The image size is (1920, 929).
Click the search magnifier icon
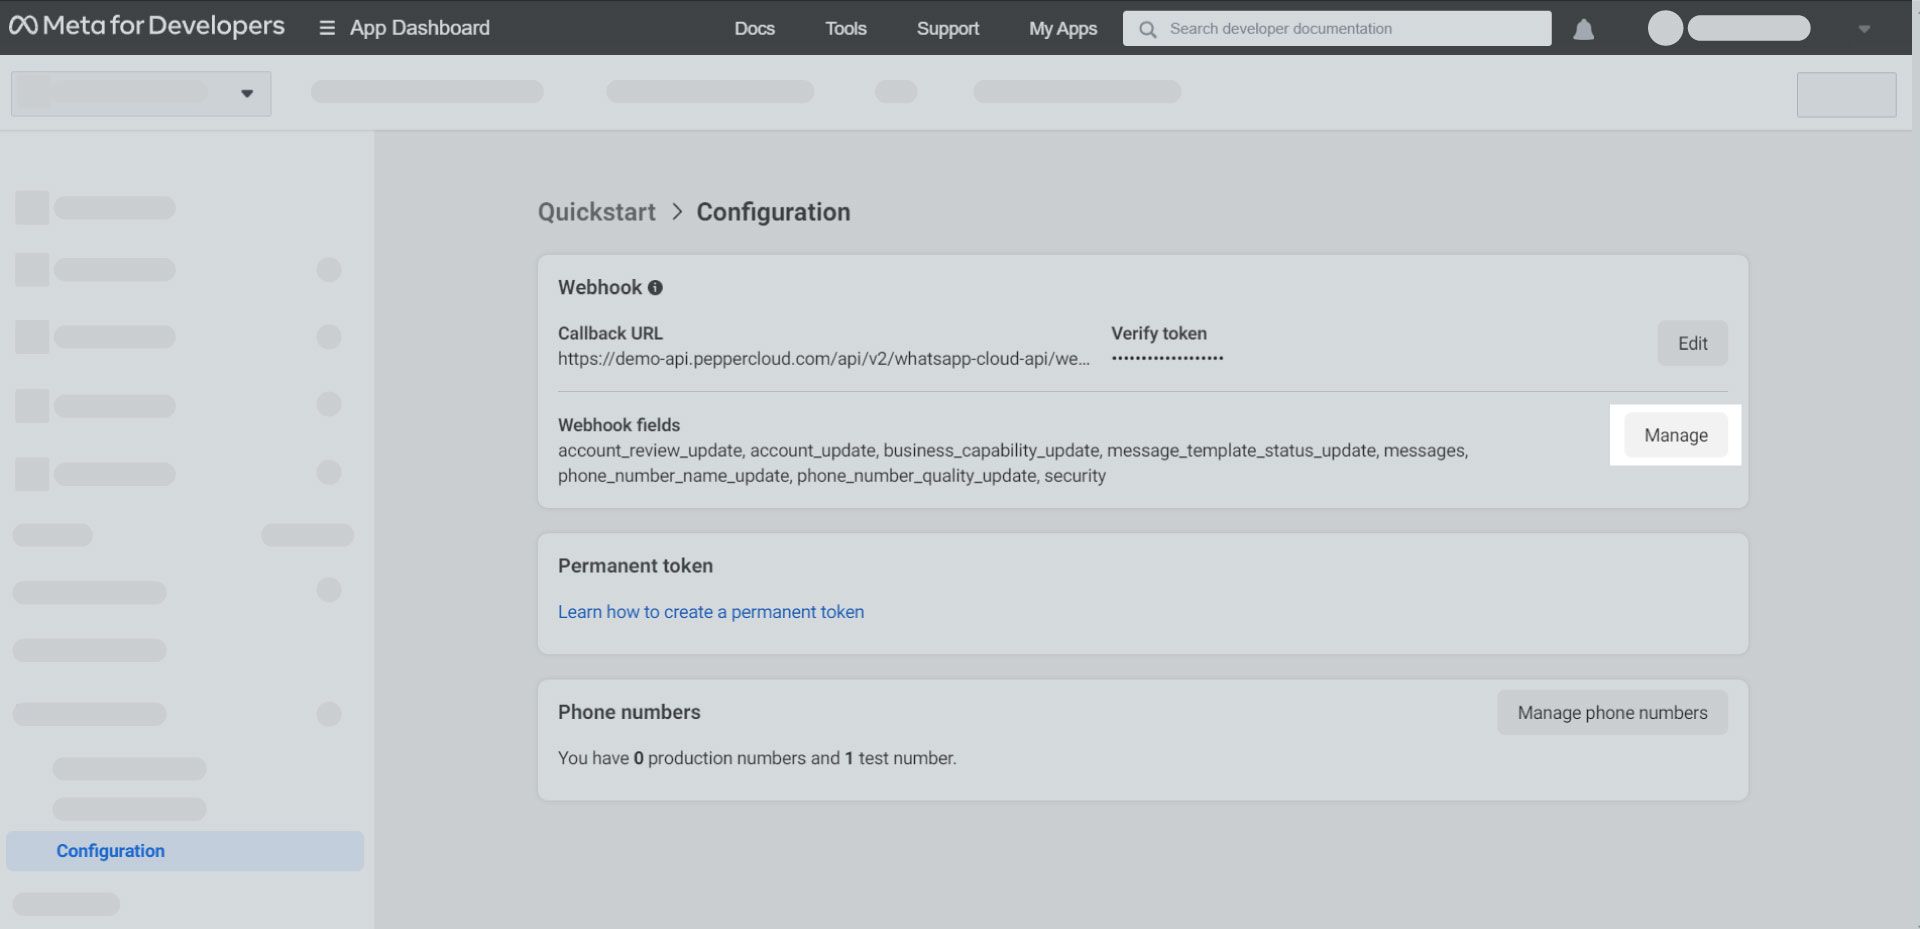click(1148, 29)
